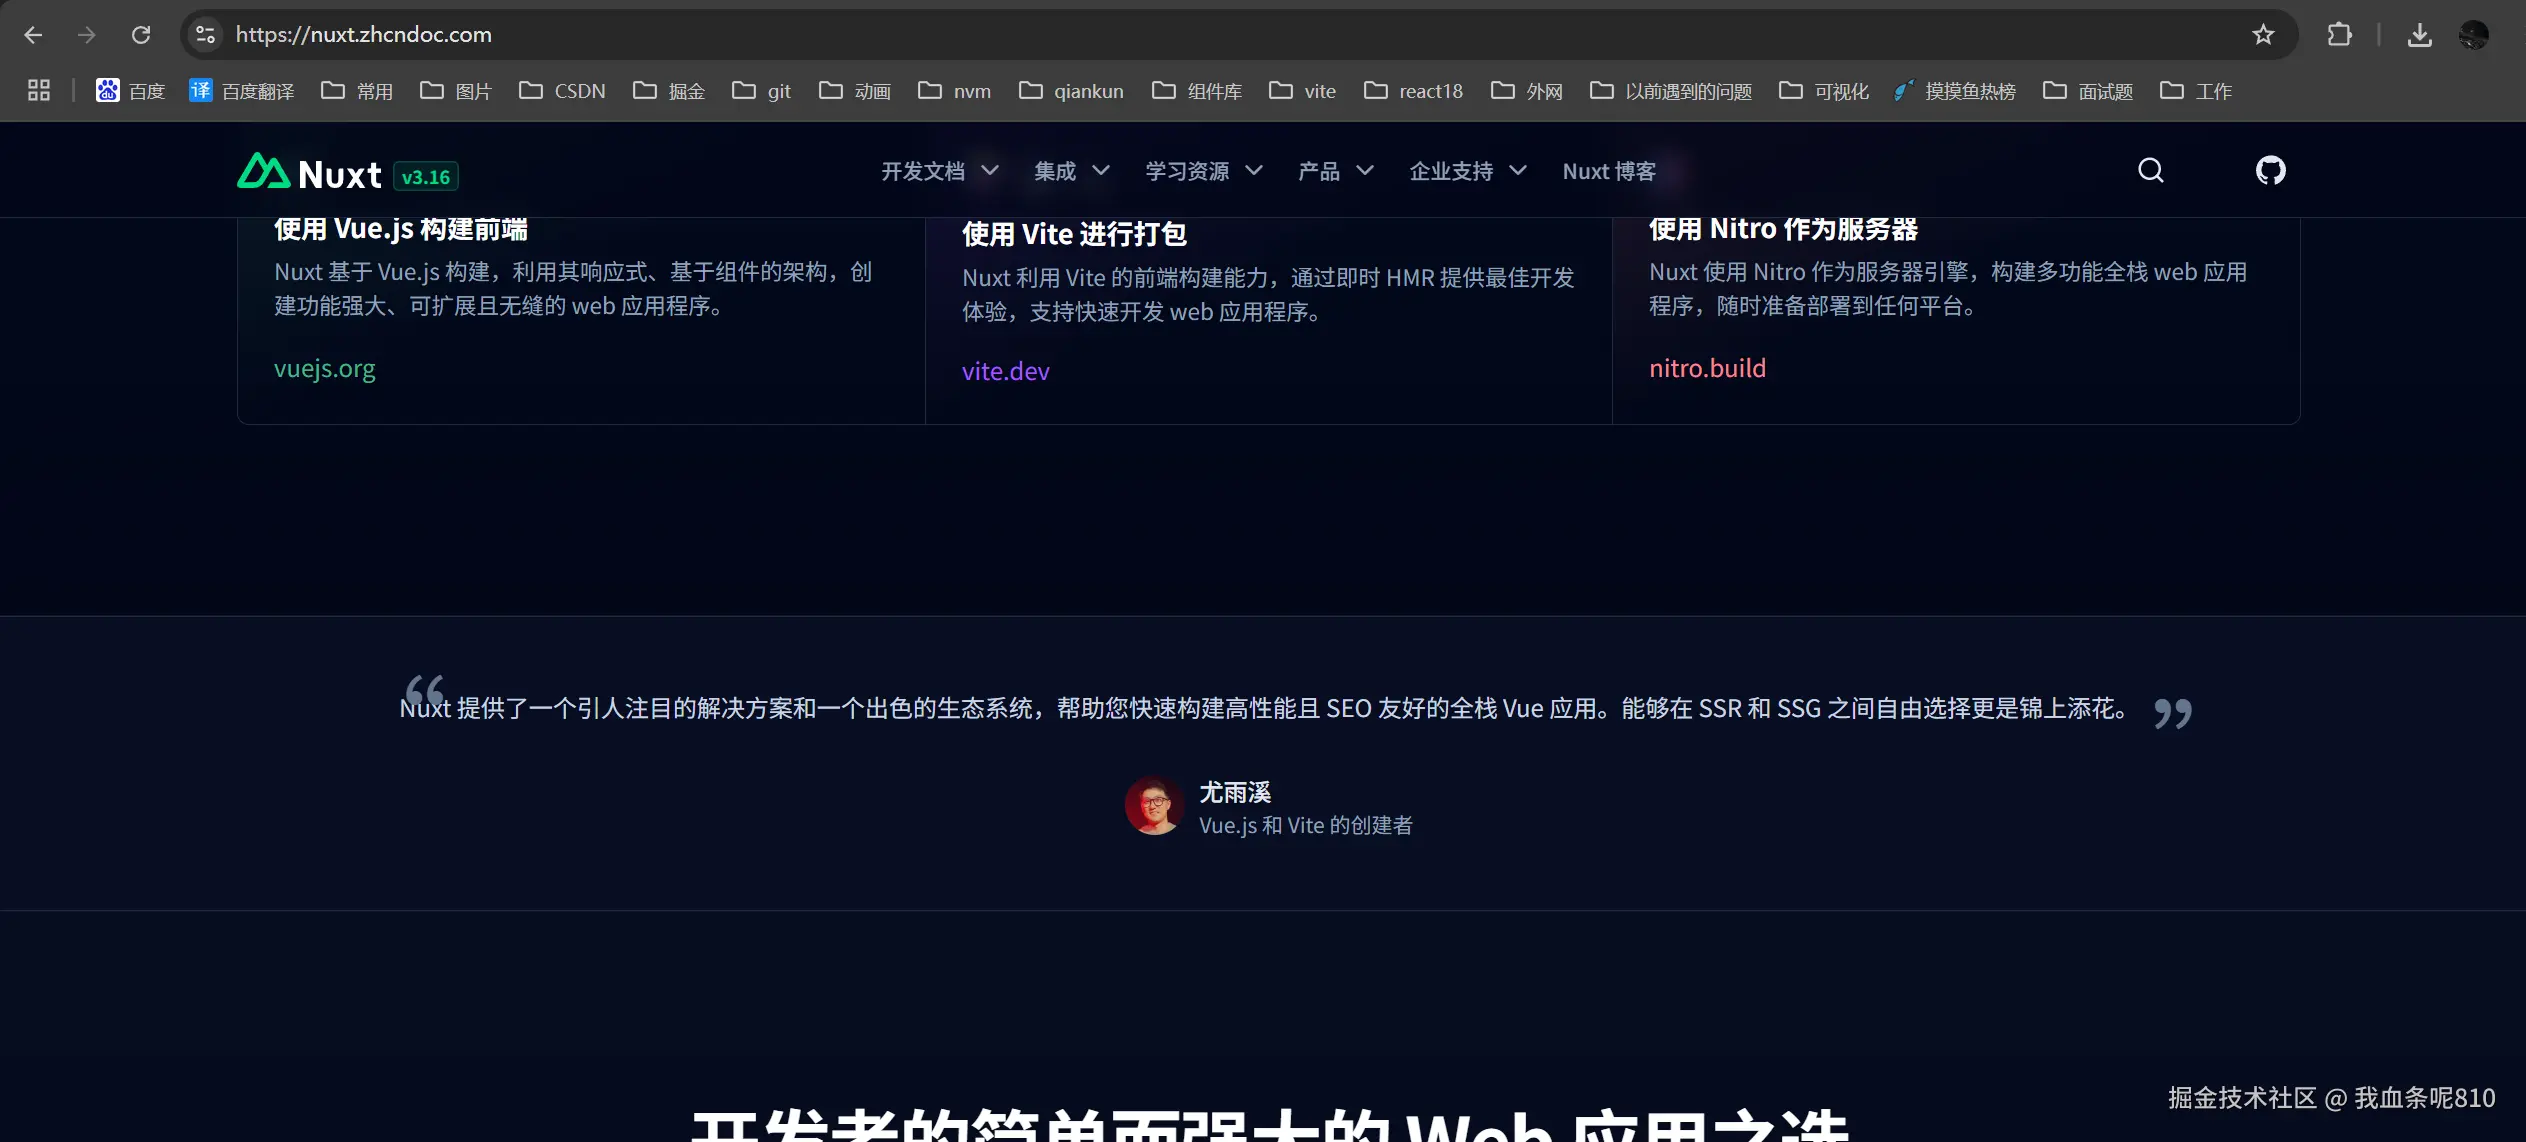This screenshot has width=2526, height=1142.
Task: Open the browser downloads icon
Action: [x=2419, y=35]
